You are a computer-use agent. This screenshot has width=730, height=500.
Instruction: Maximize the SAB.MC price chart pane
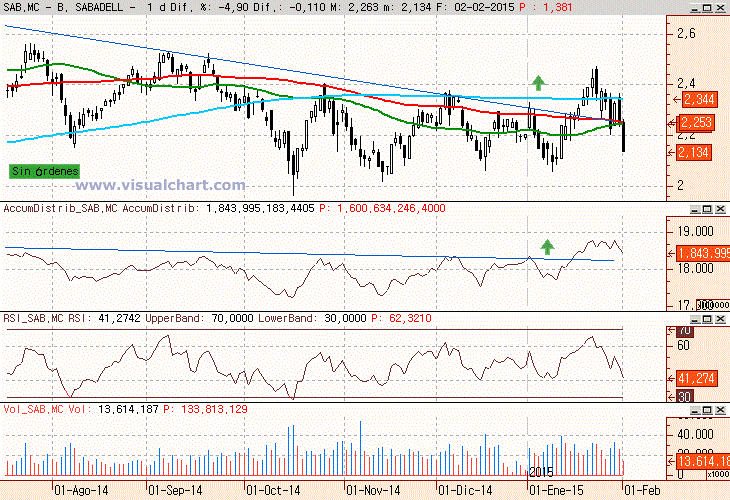tap(707, 7)
